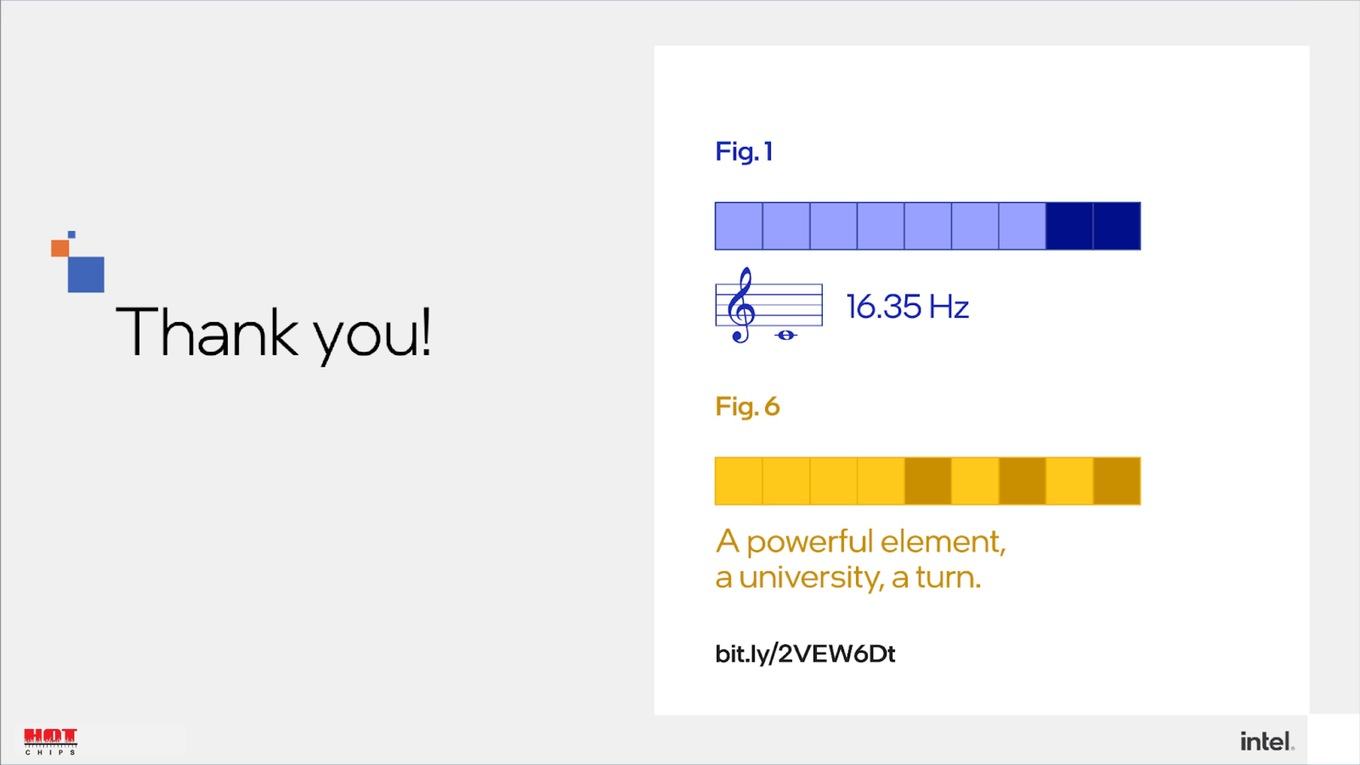Viewport: 1360px width, 765px height.
Task: Click the large blue square decoration
Action: pos(86,274)
